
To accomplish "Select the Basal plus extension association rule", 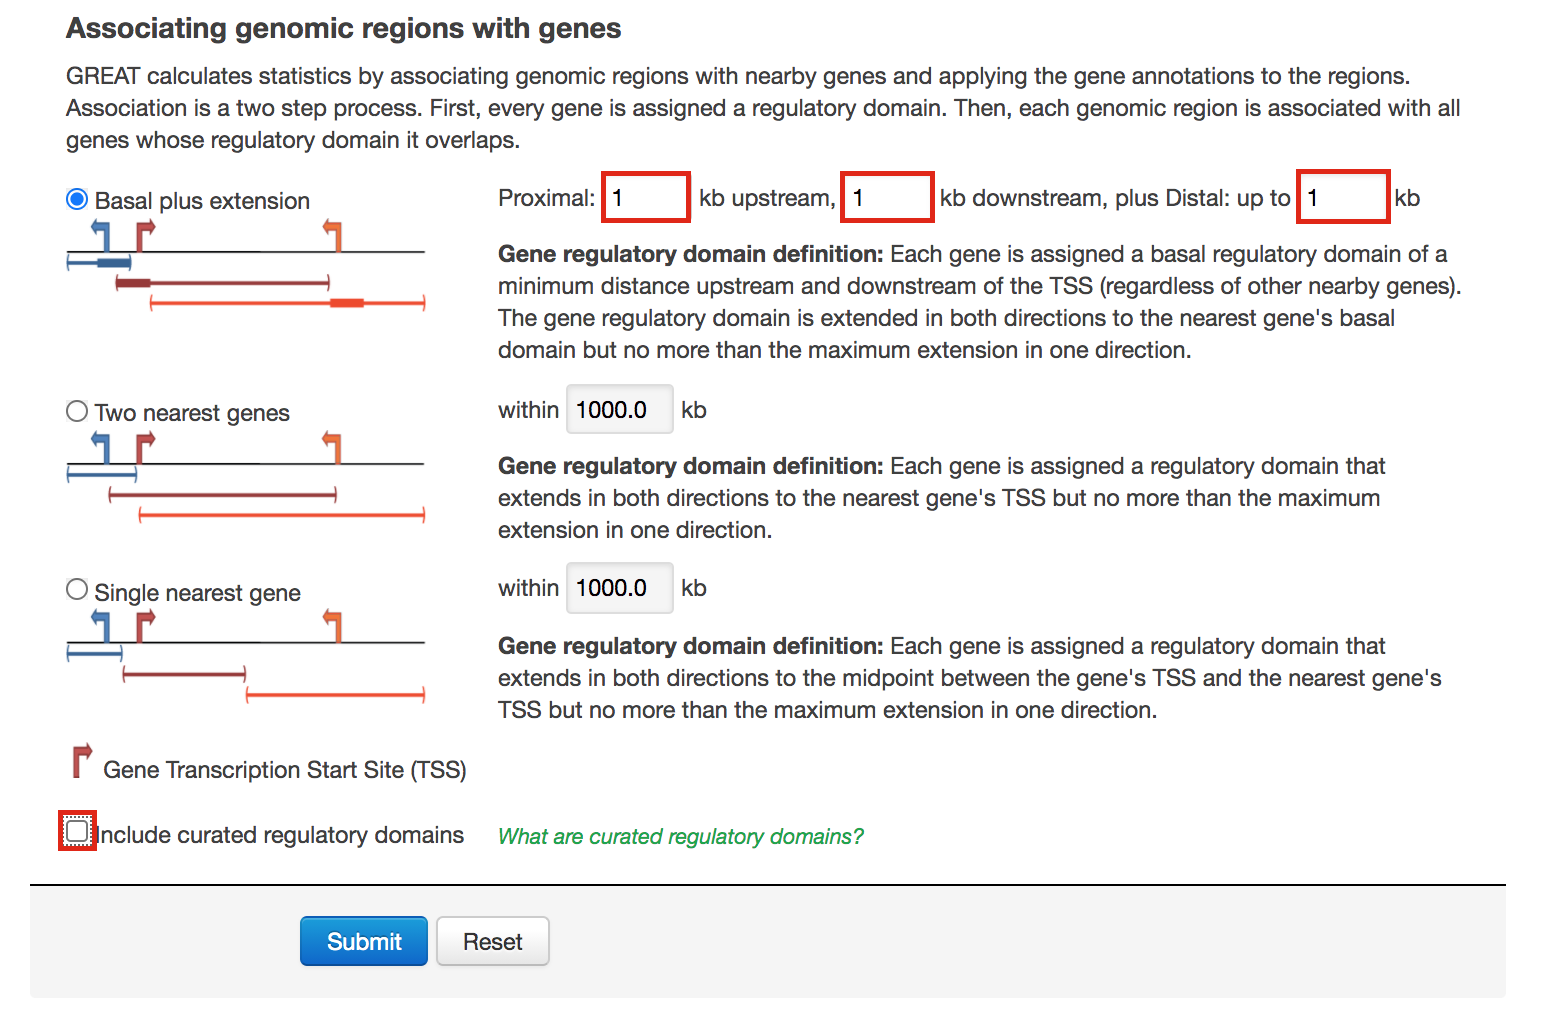I will (x=76, y=198).
